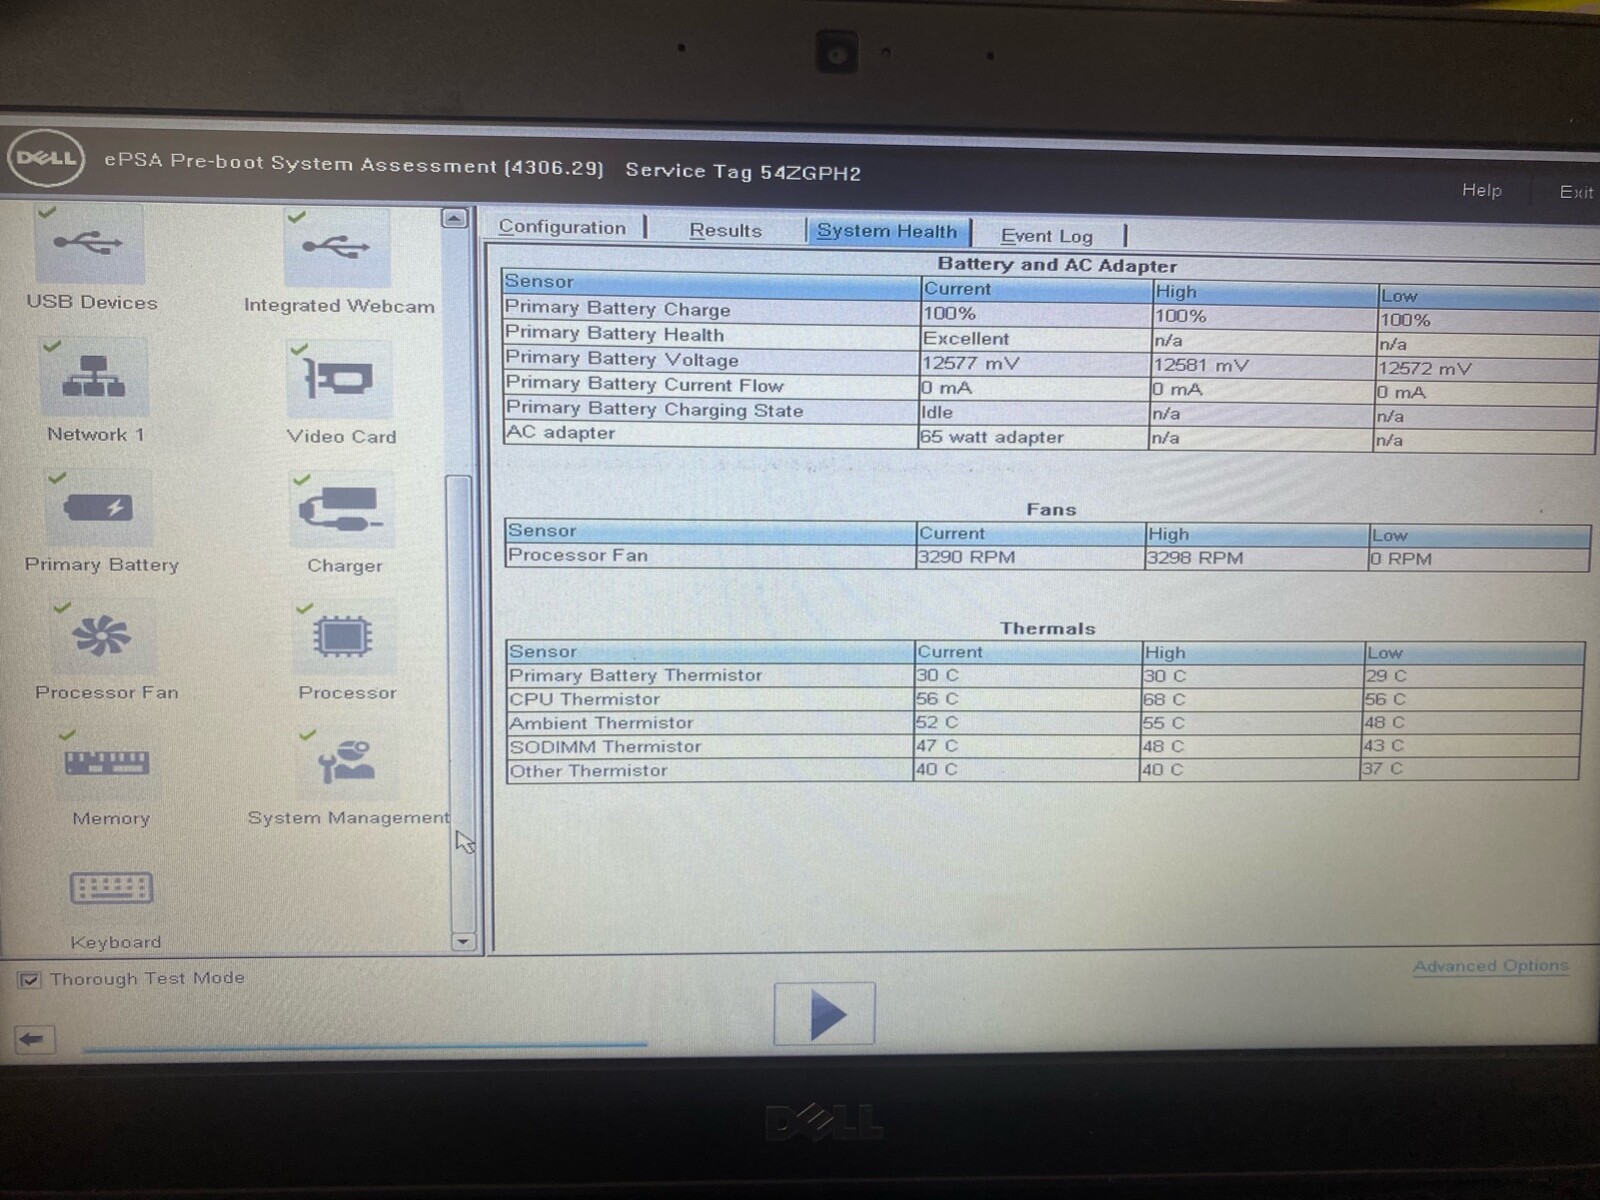Click the '3290 RPM' current fan value
Viewport: 1600px width, 1200px height.
point(966,557)
